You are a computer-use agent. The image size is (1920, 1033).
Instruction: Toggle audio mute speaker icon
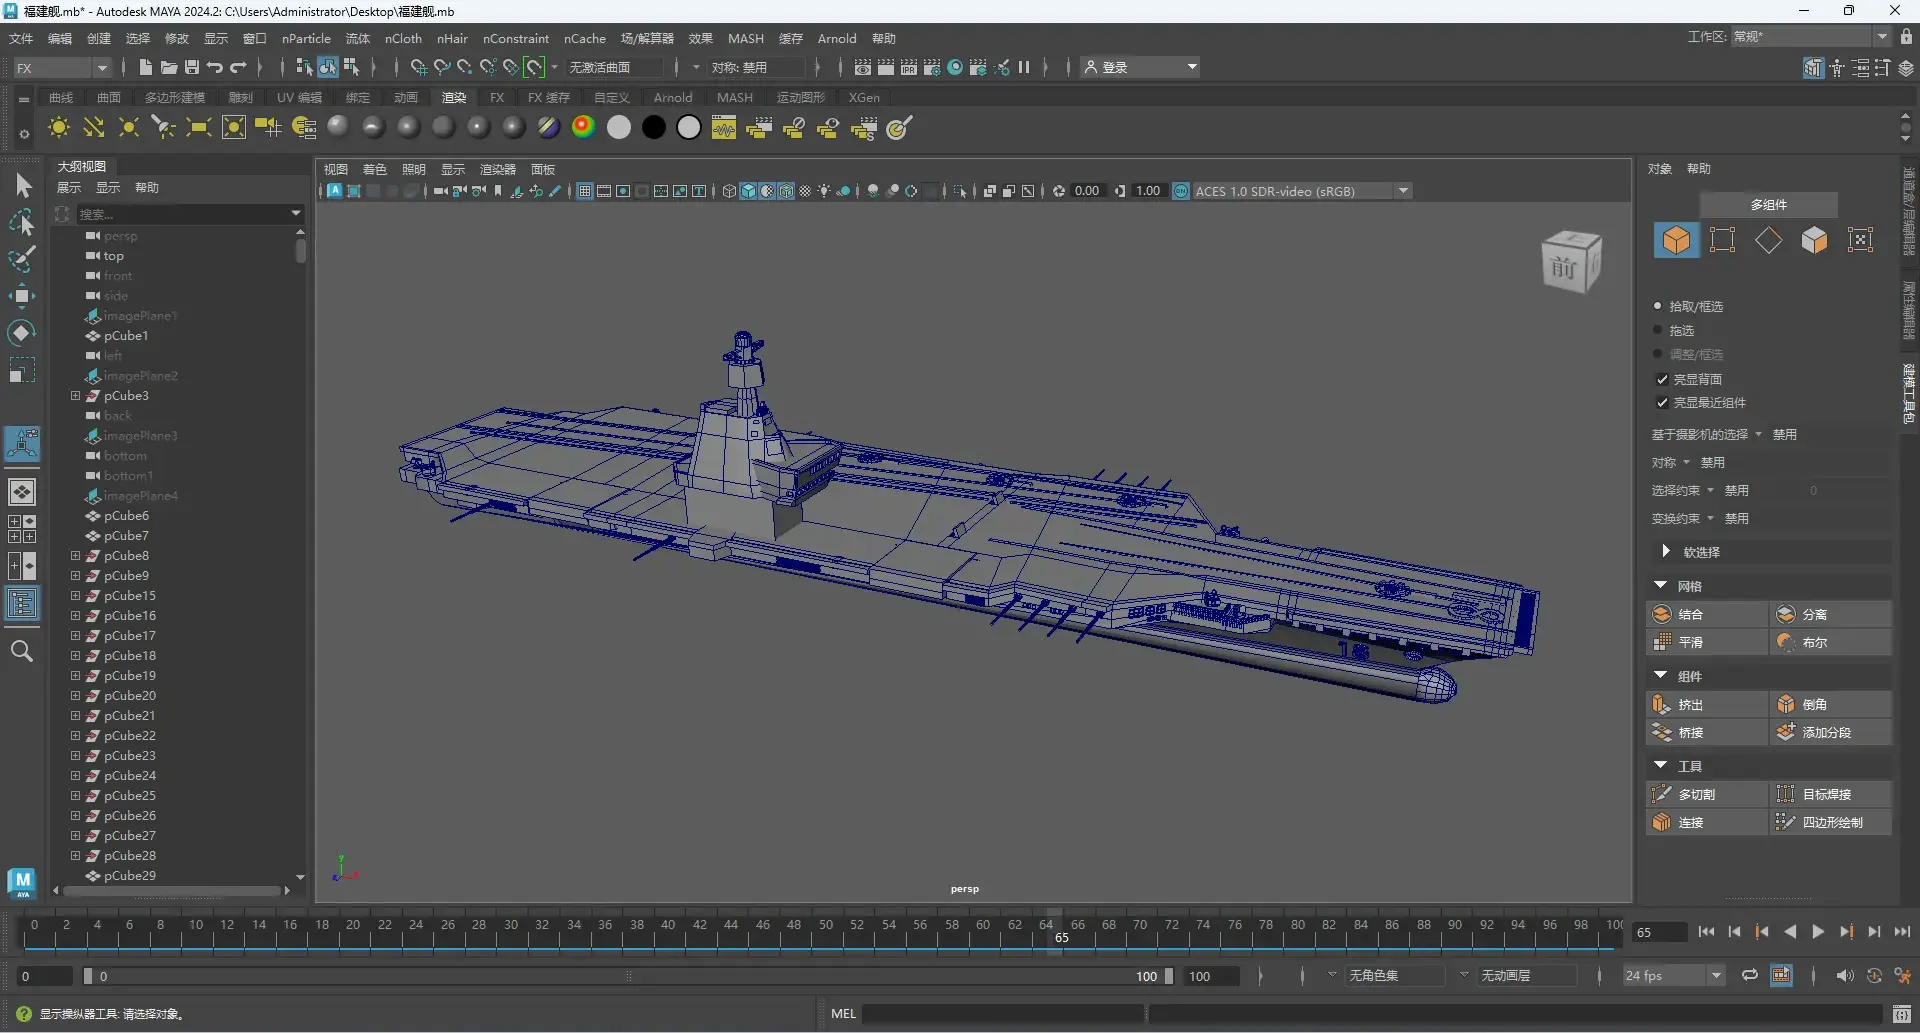point(1844,975)
